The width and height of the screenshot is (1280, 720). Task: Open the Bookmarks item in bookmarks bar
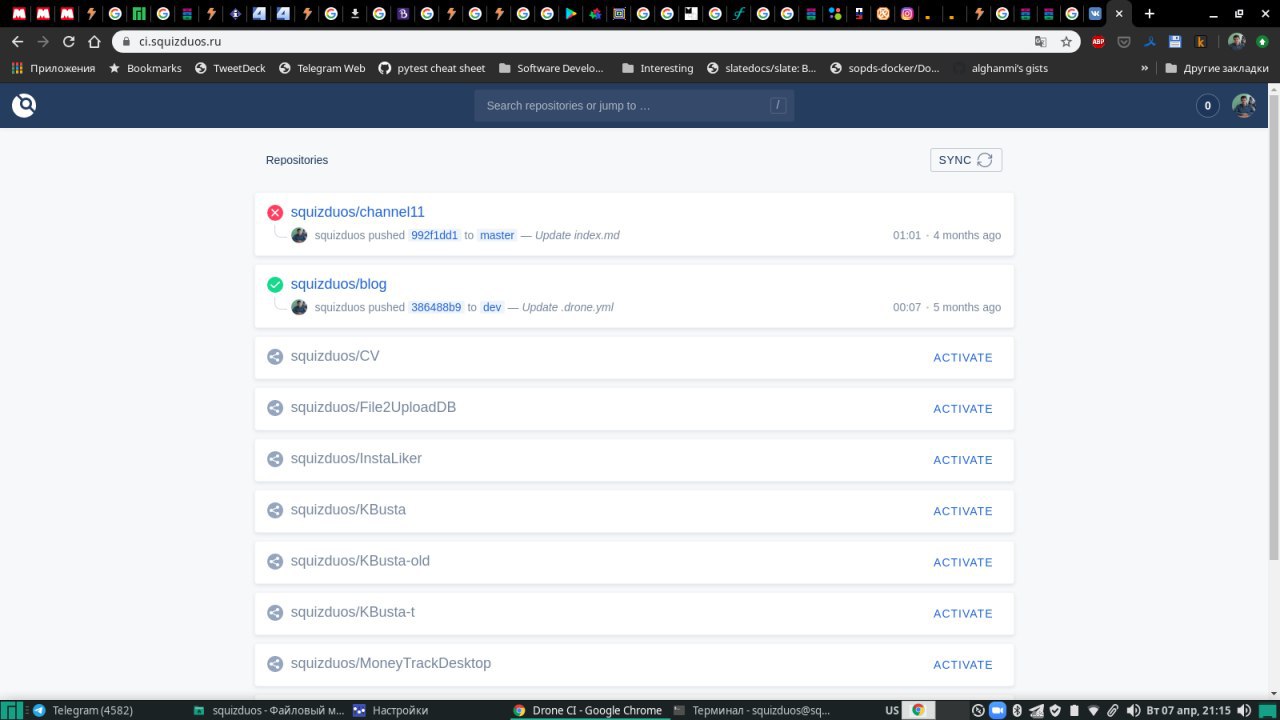point(145,68)
